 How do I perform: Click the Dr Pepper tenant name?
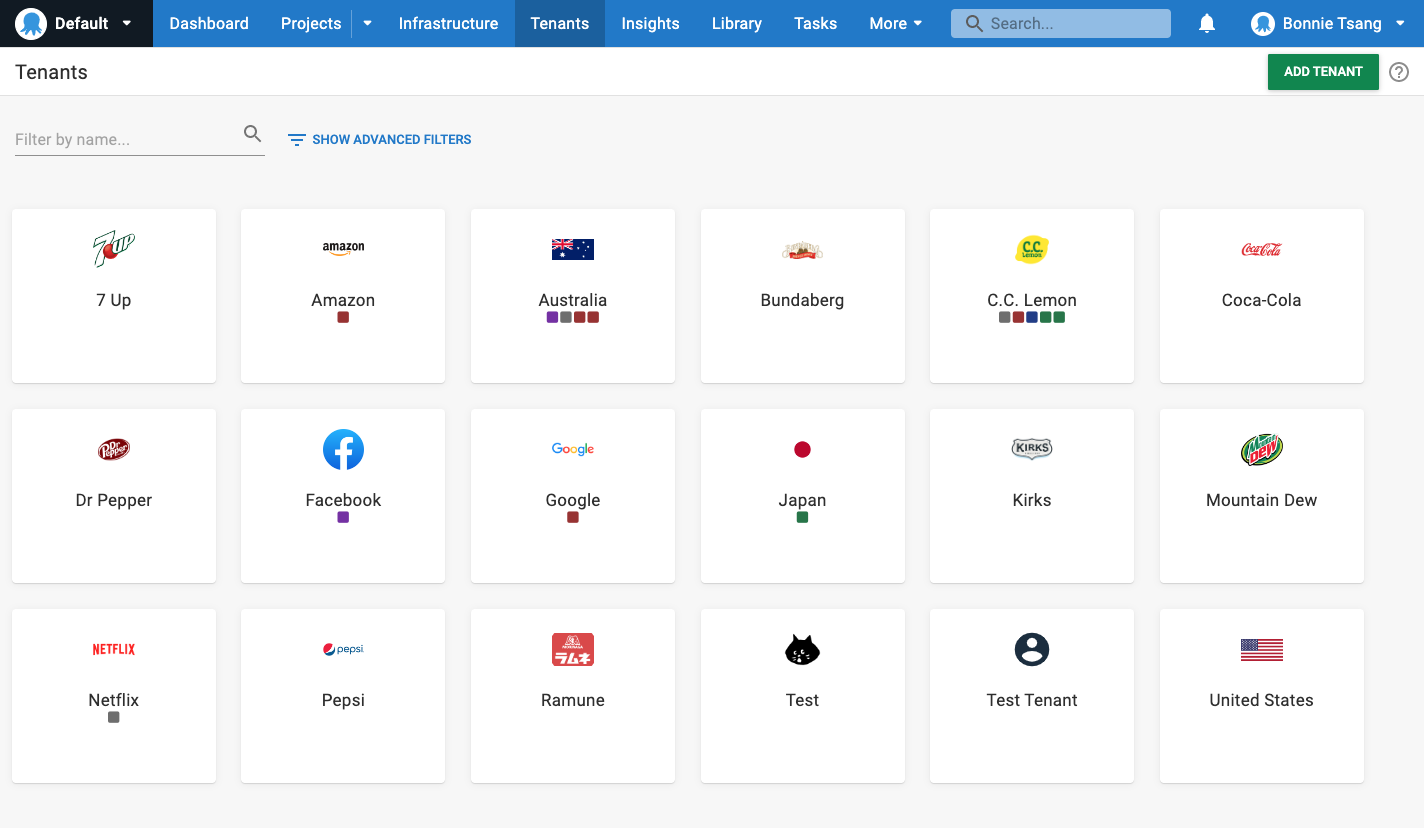pyautogui.click(x=114, y=500)
